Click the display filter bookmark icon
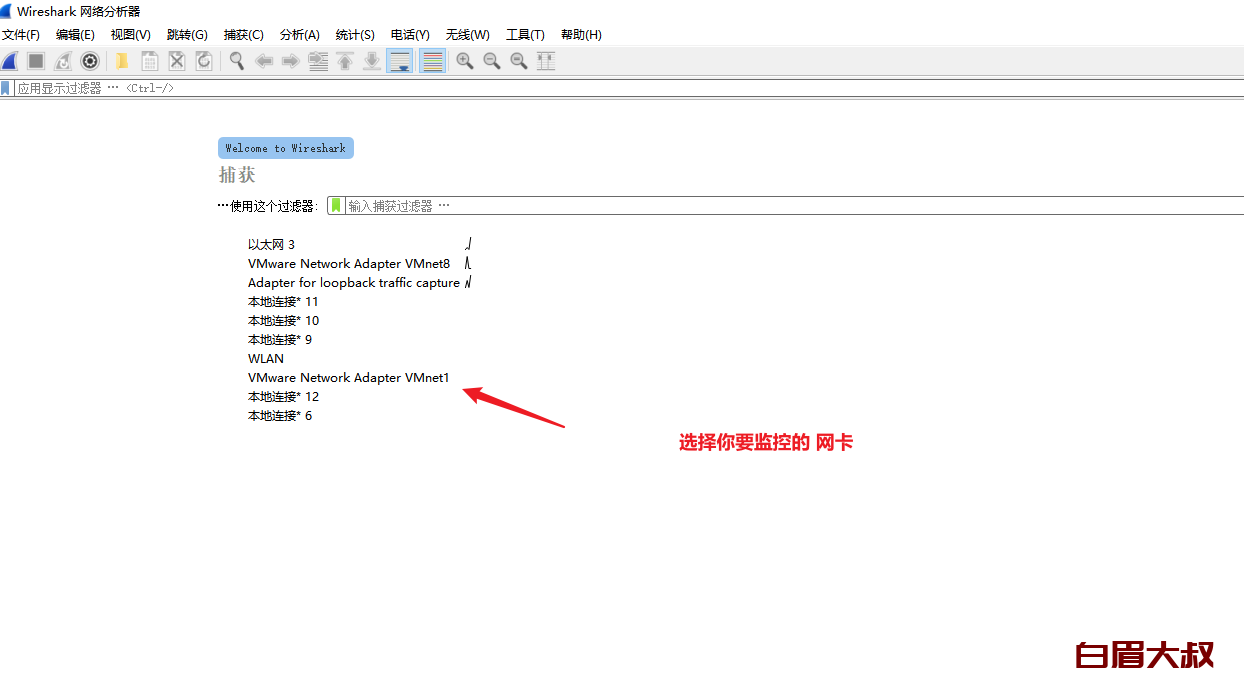The width and height of the screenshot is (1244, 698). [5, 88]
